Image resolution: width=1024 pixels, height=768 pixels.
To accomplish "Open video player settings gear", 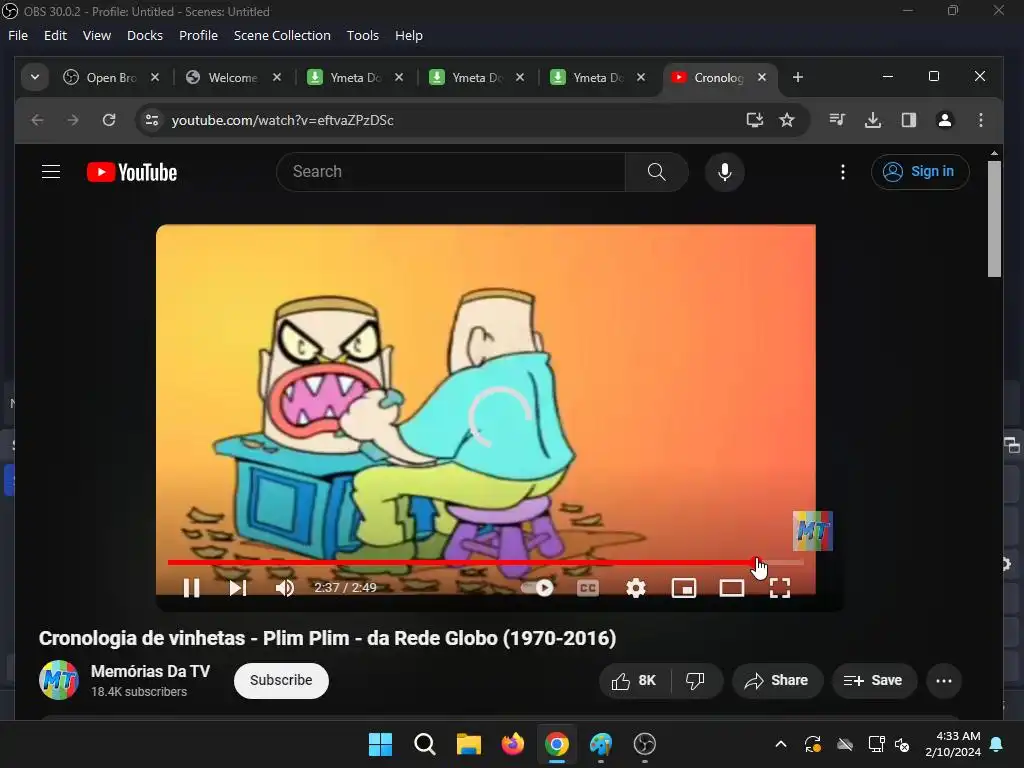I will tap(635, 588).
